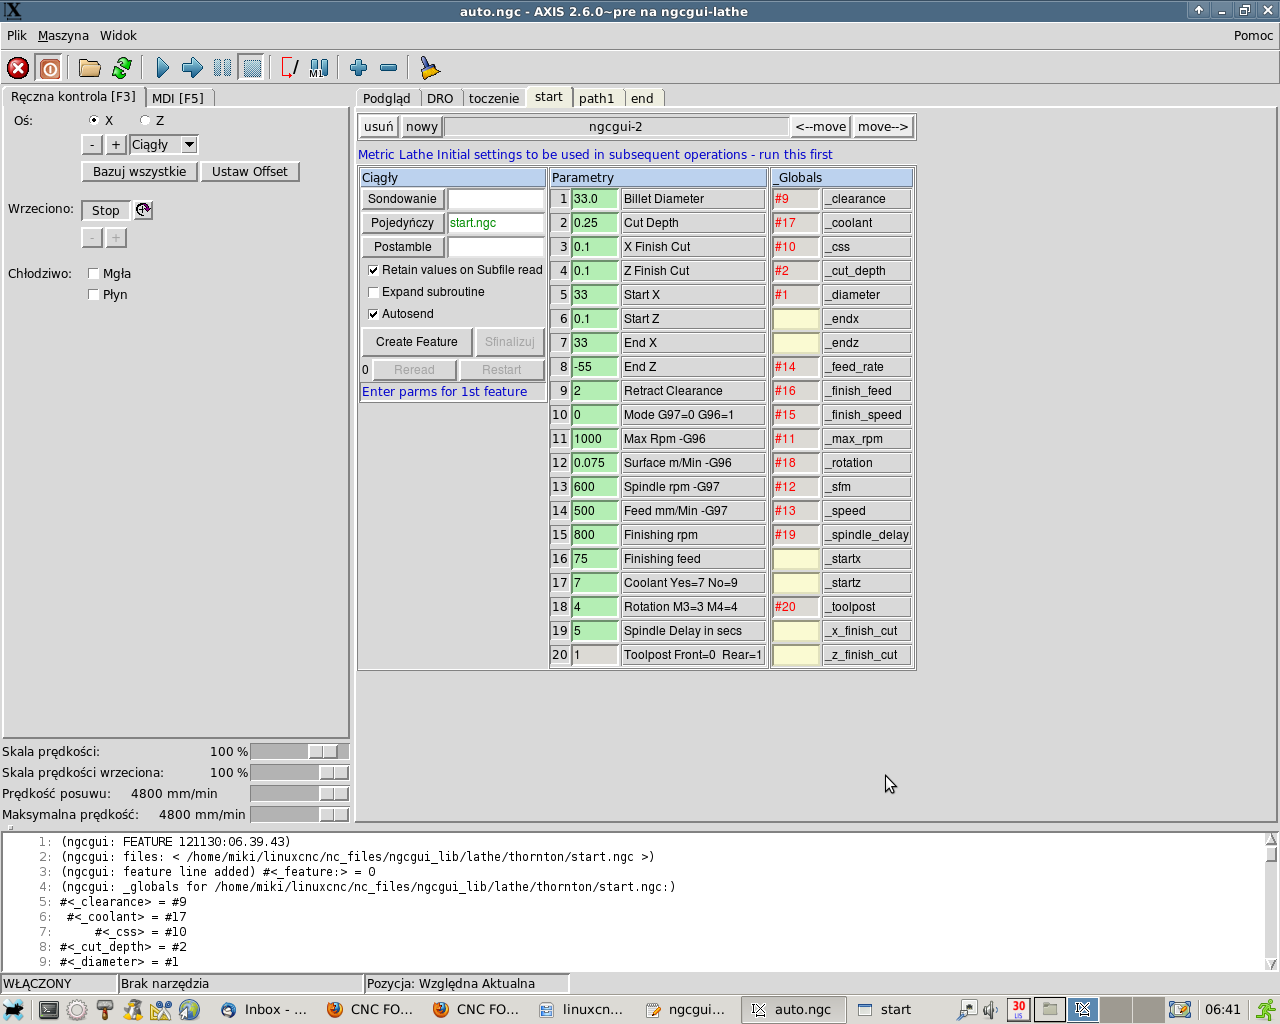Run the program with play icon
This screenshot has height=1024, width=1280.
point(162,68)
